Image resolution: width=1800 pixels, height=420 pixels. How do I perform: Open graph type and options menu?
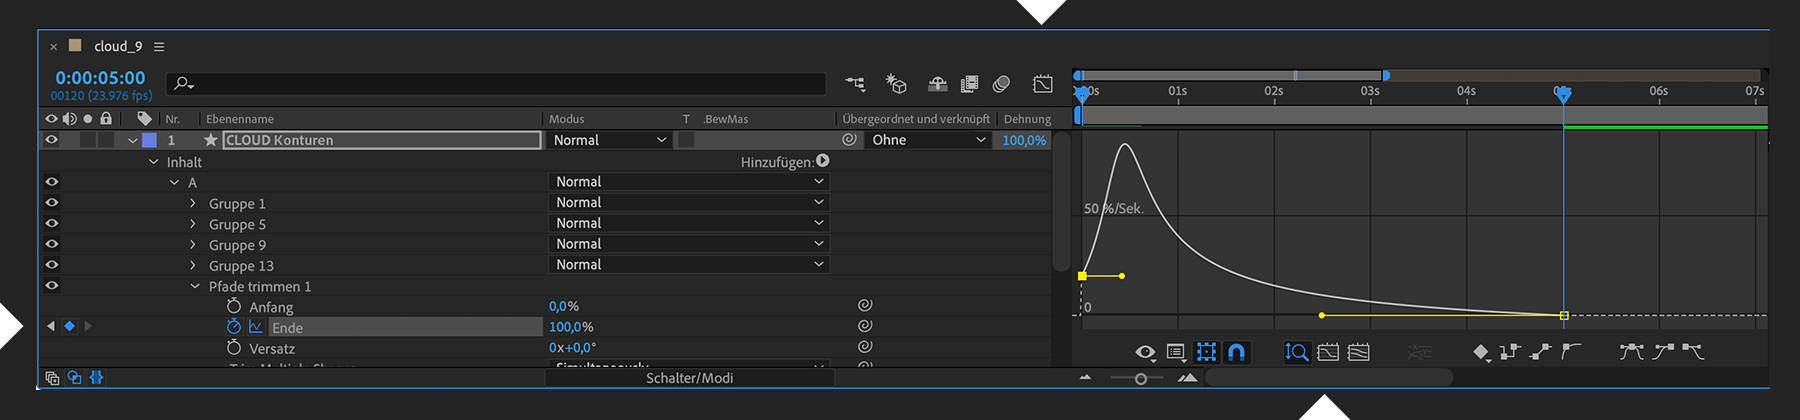click(1176, 352)
